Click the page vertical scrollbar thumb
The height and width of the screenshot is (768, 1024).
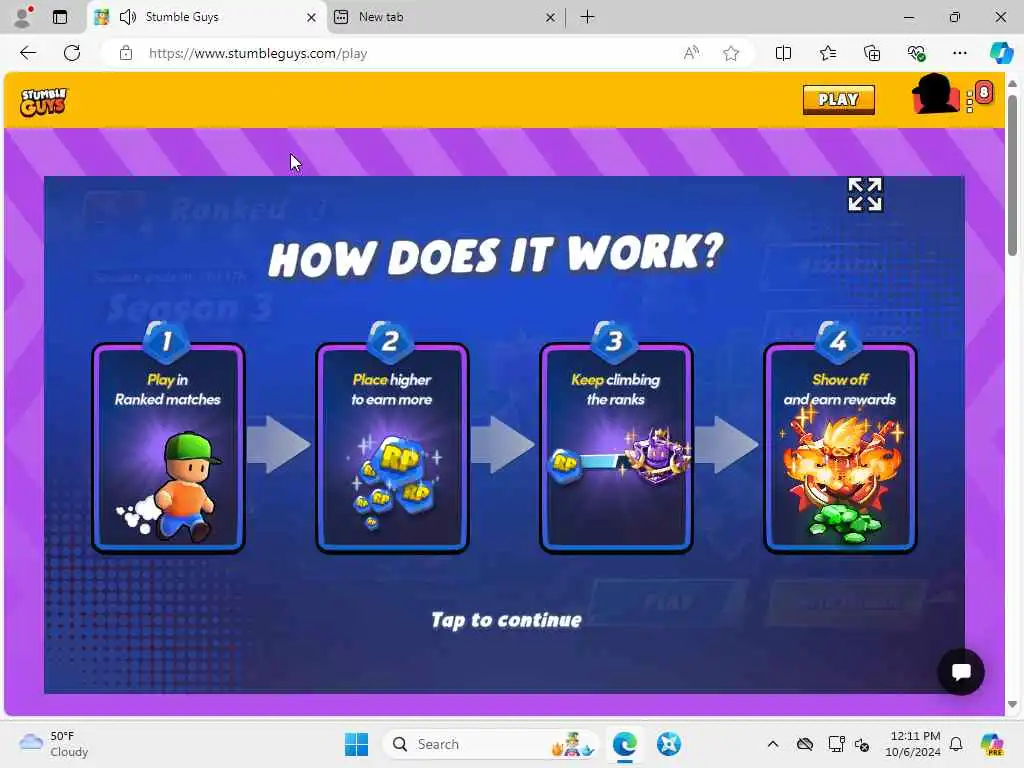click(1012, 175)
